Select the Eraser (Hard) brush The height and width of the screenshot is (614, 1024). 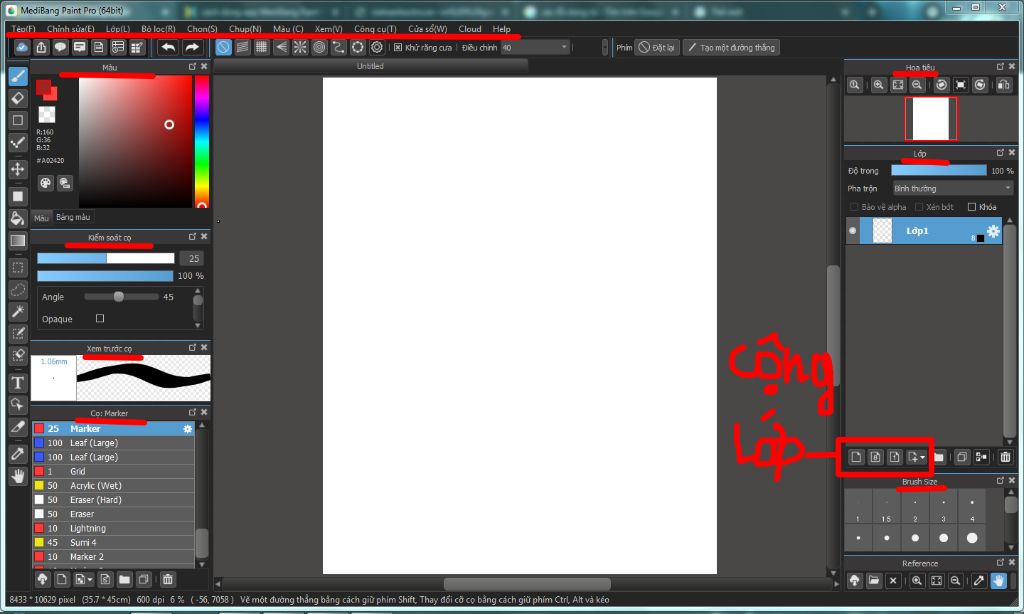click(x=114, y=500)
